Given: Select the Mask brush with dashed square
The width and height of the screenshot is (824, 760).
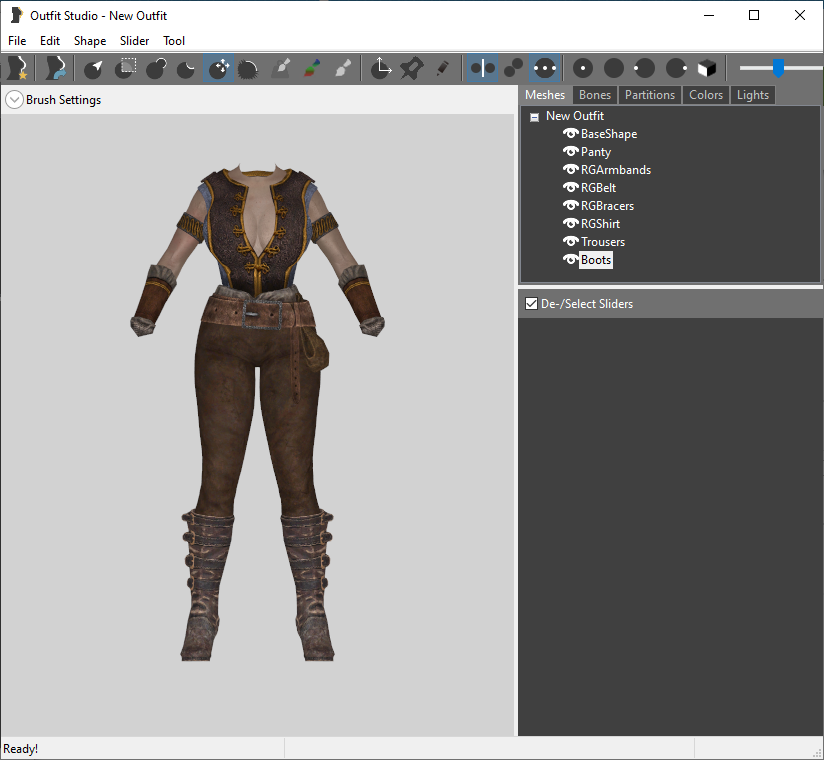Looking at the screenshot, I should 126,68.
